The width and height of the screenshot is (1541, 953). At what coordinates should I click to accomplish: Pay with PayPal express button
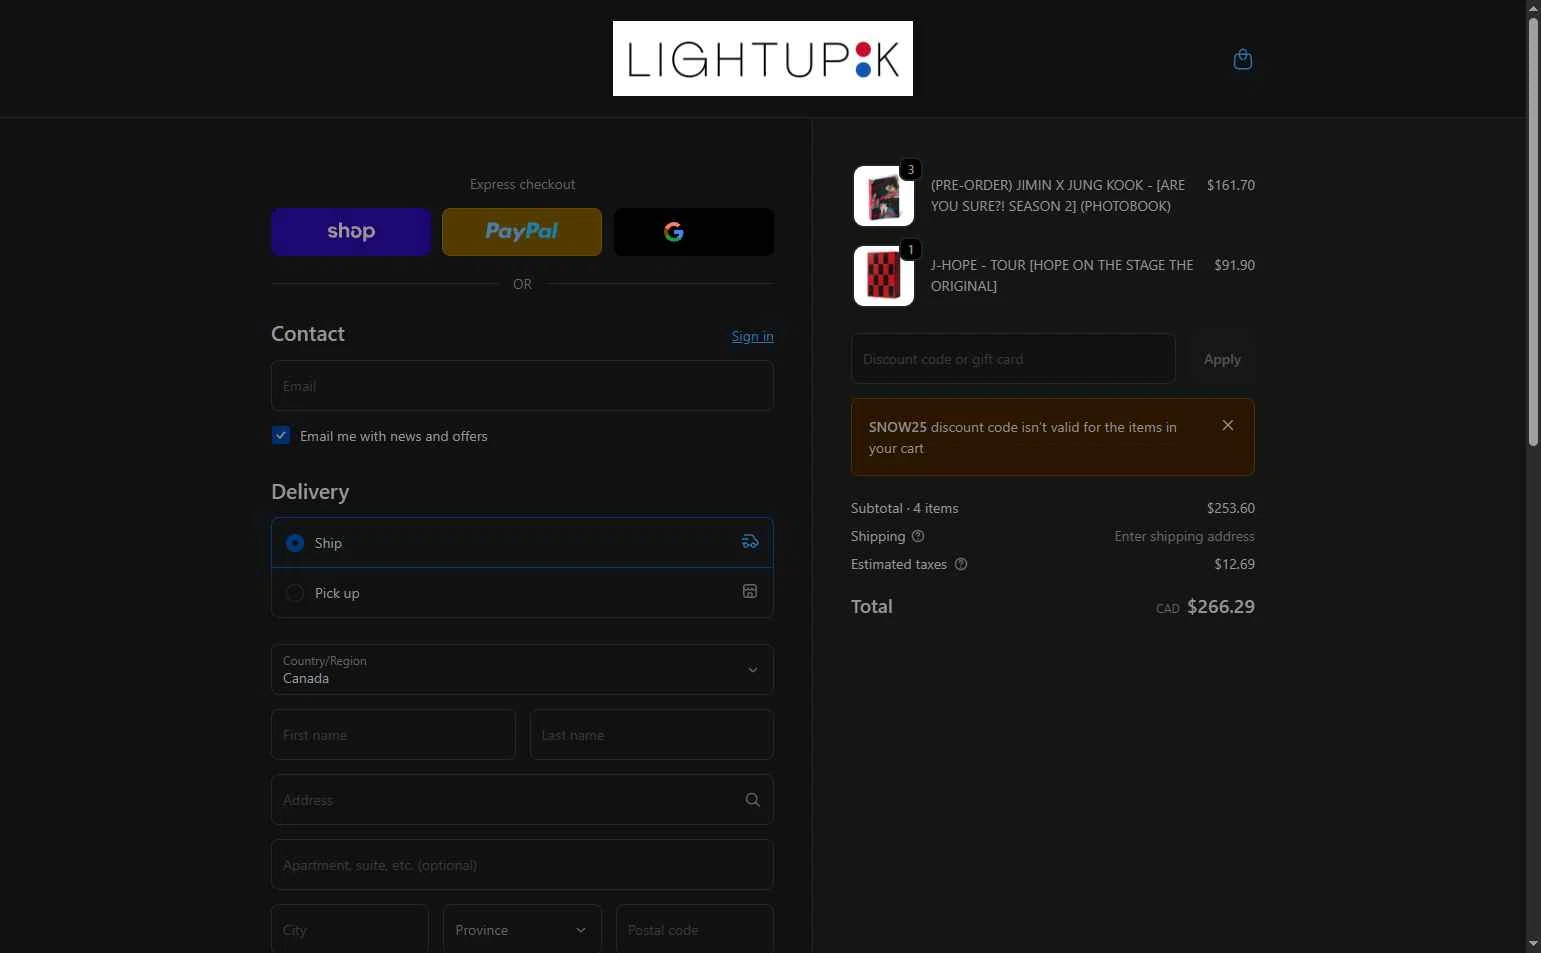522,232
